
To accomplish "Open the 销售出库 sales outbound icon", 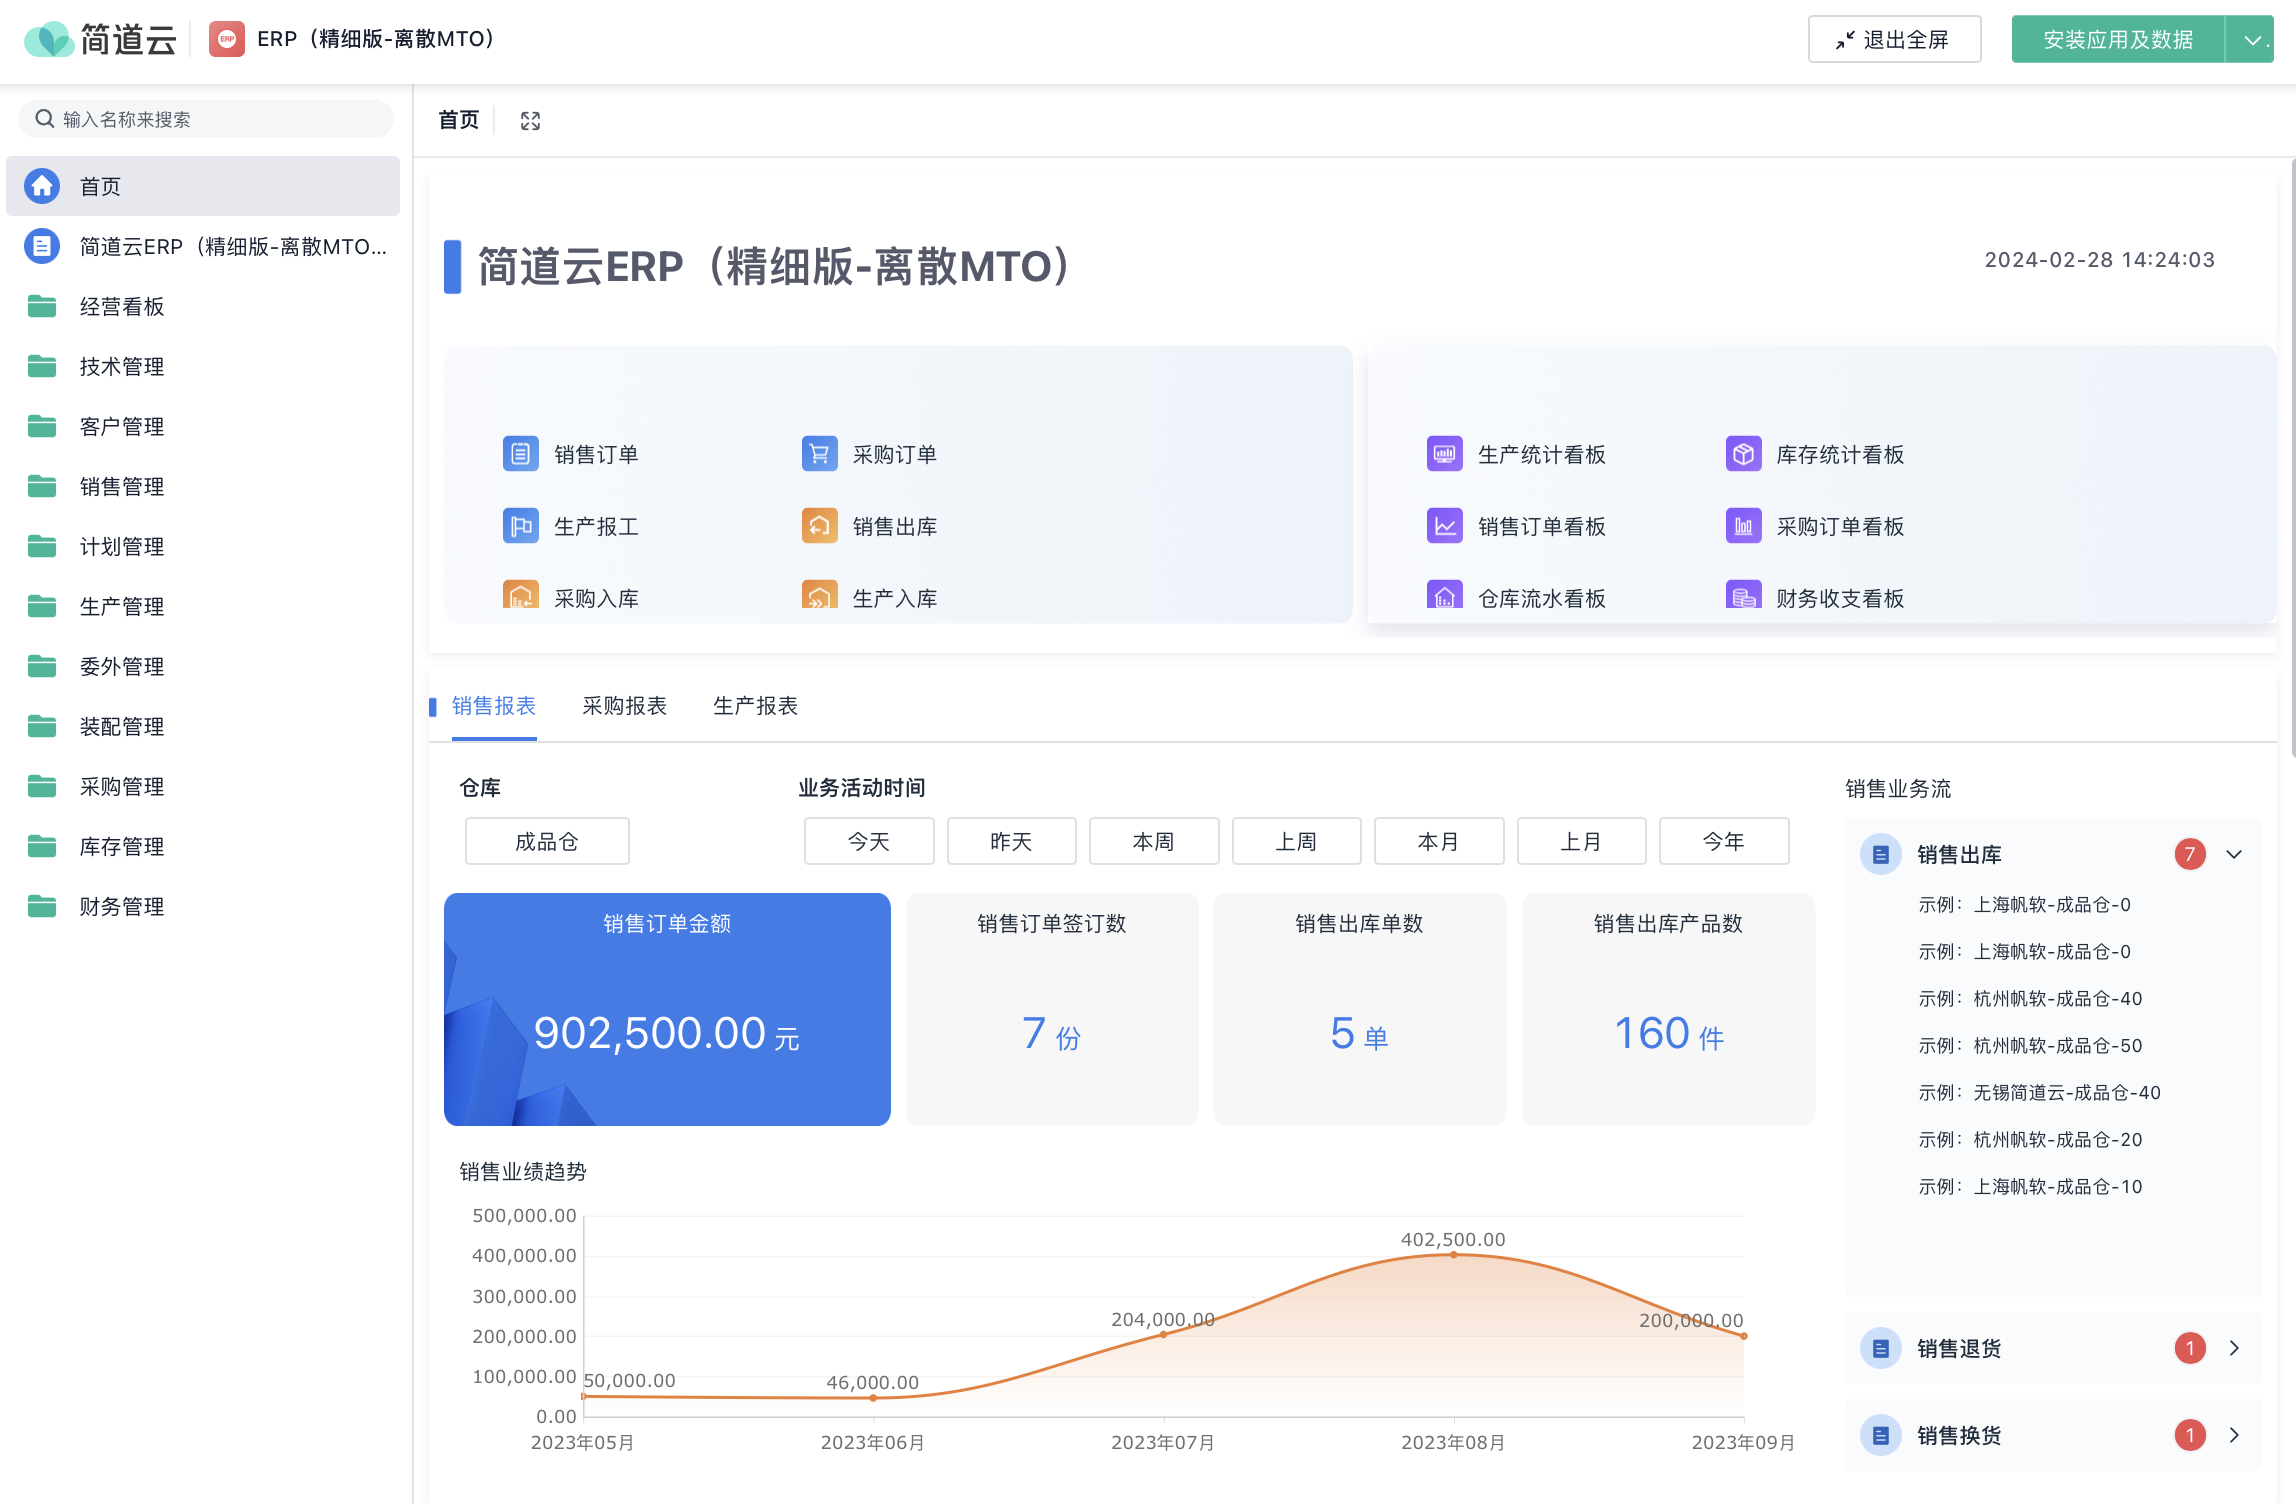I will (x=819, y=525).
